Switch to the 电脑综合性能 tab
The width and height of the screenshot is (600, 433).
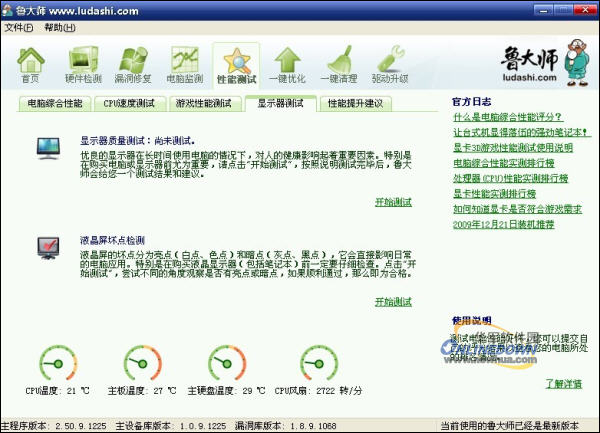tap(55, 103)
